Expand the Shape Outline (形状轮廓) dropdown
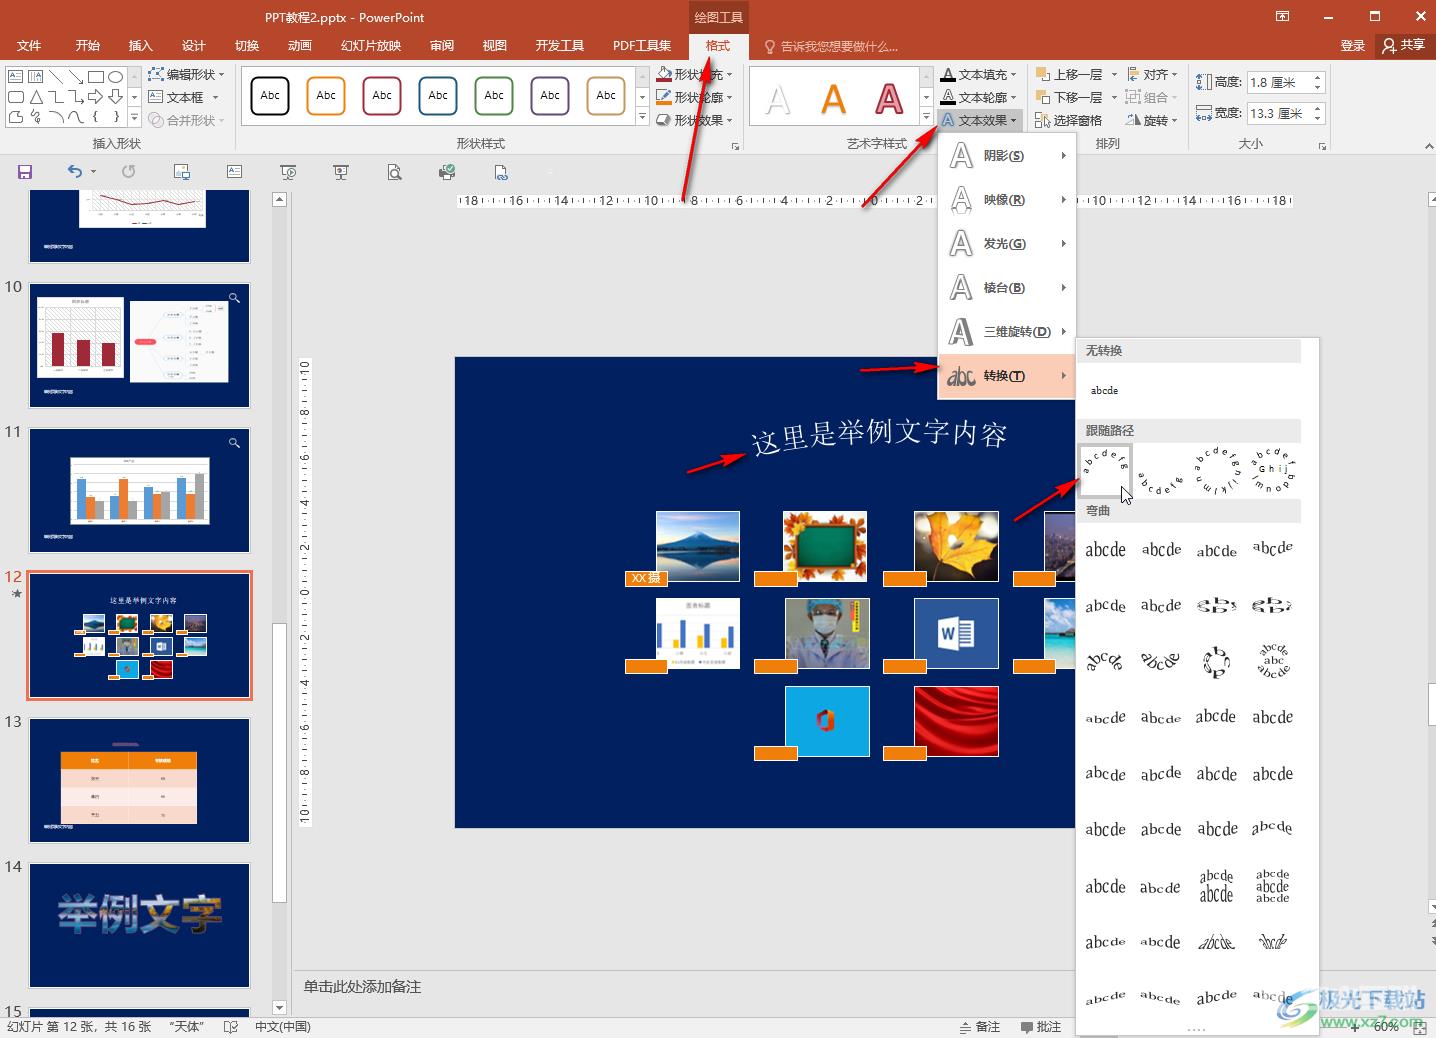Screen dimensions: 1436x1038 click(695, 97)
